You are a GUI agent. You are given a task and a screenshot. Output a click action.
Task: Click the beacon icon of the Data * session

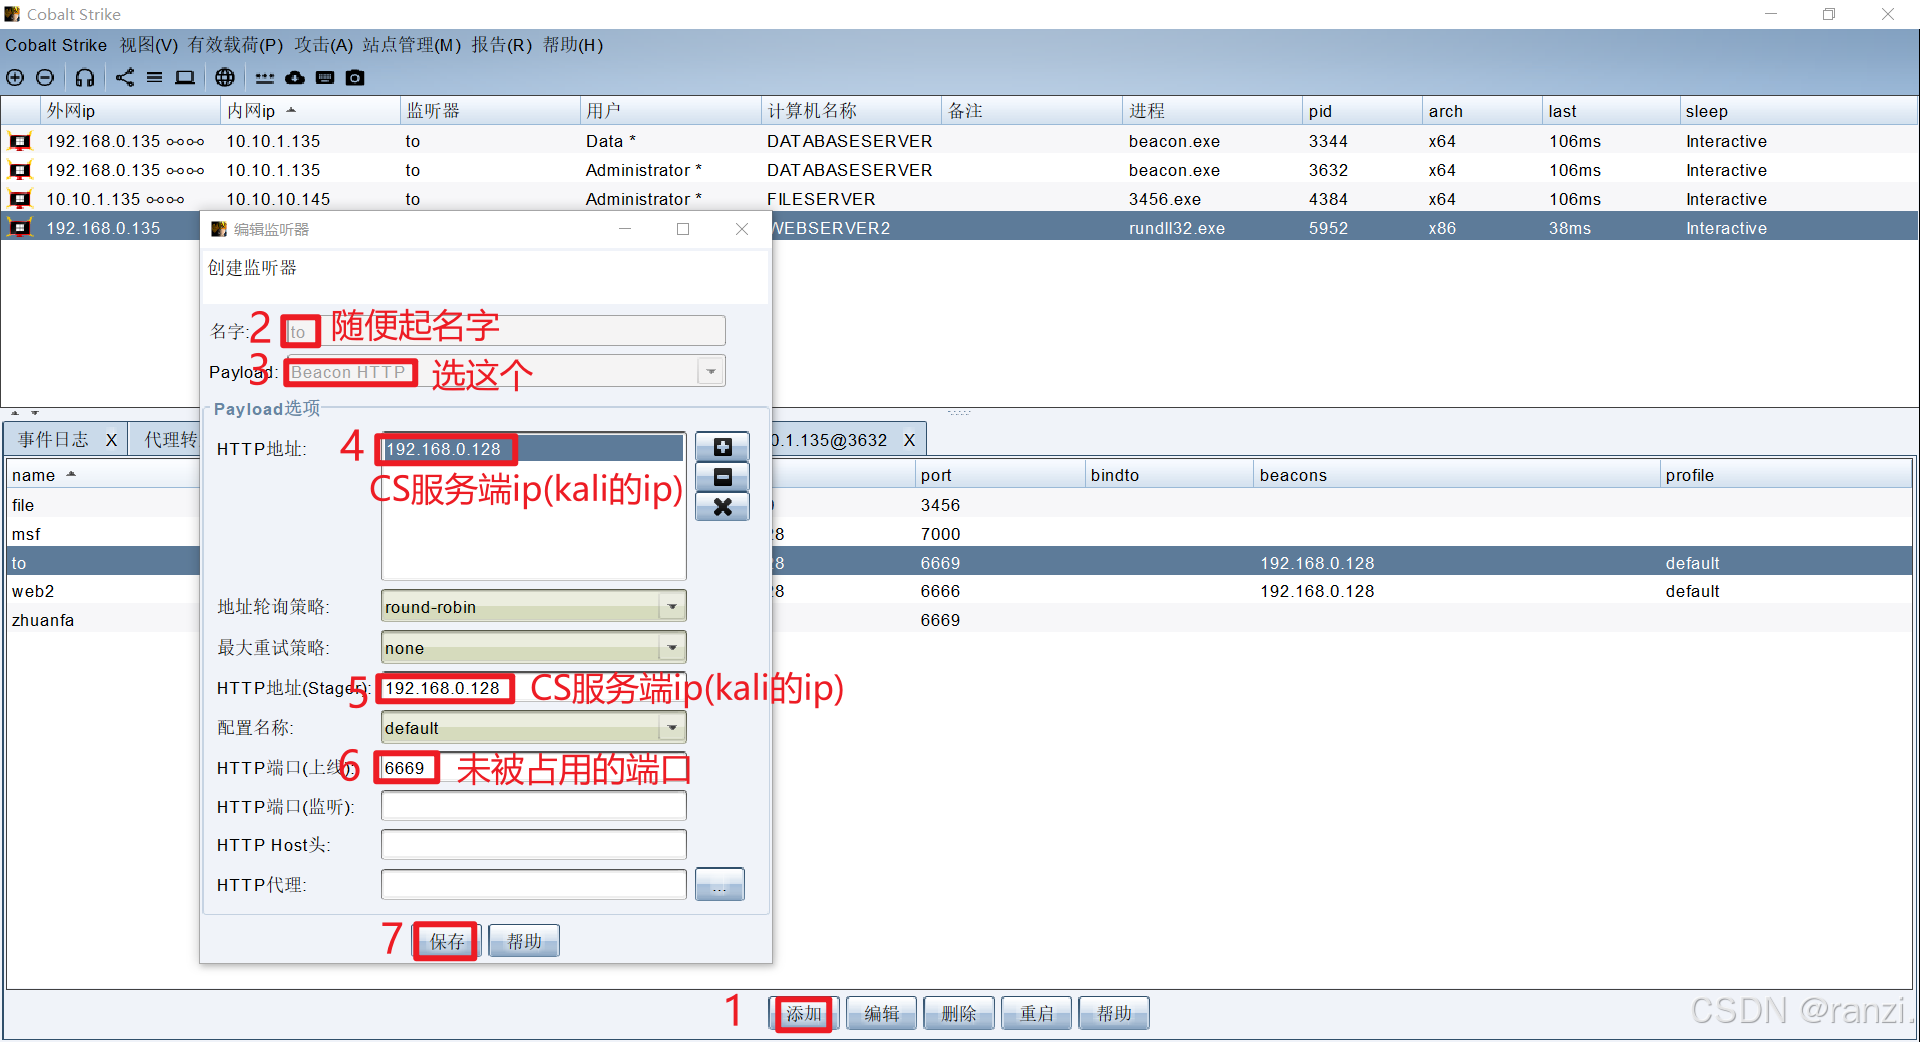[x=20, y=141]
